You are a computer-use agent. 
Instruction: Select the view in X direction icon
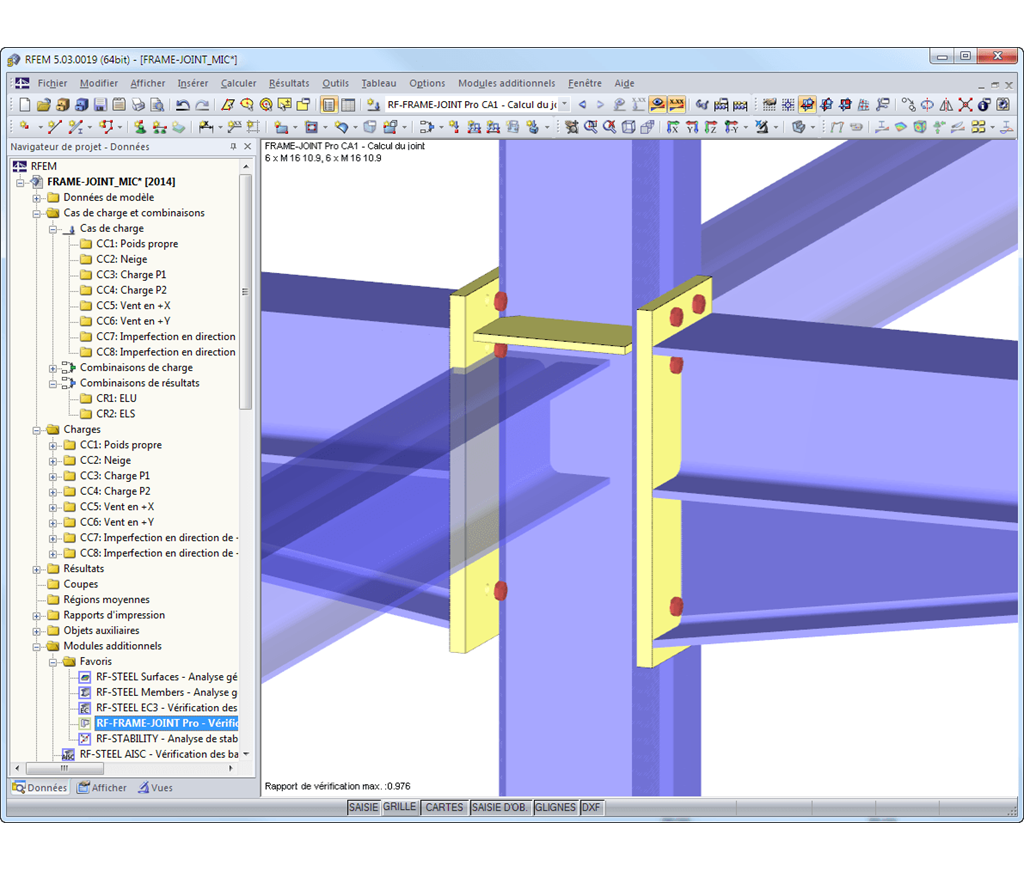point(672,127)
